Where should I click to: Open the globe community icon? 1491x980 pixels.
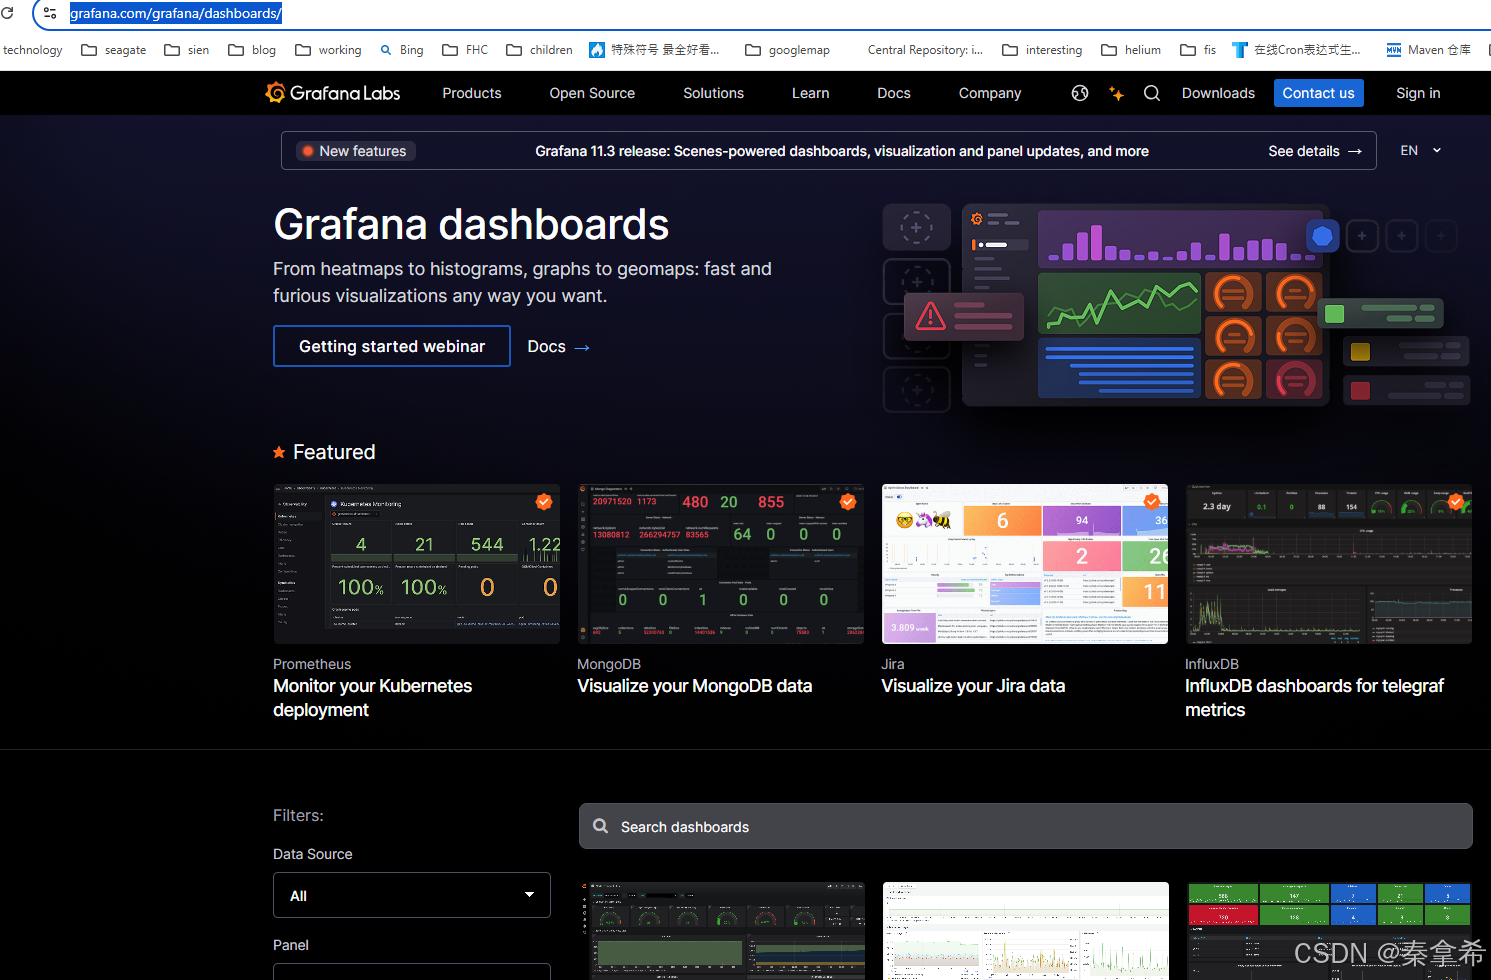pyautogui.click(x=1080, y=93)
